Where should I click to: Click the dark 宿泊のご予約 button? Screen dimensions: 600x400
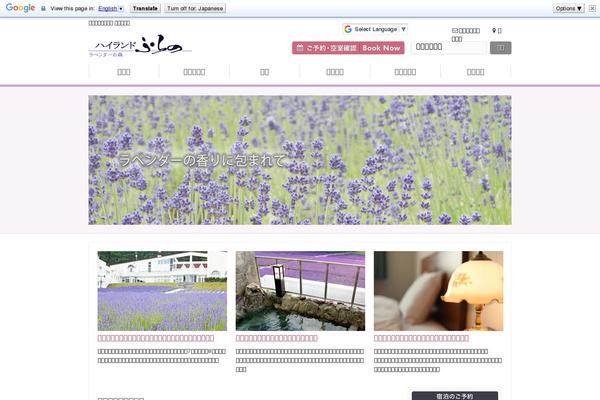point(455,396)
